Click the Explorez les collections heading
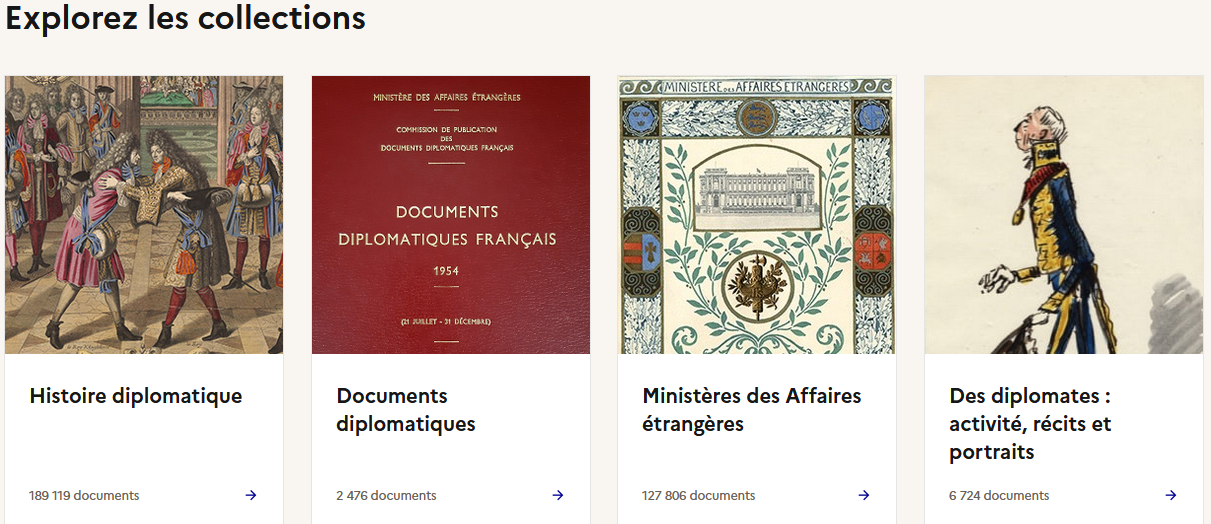The height and width of the screenshot is (524, 1211). point(186,18)
